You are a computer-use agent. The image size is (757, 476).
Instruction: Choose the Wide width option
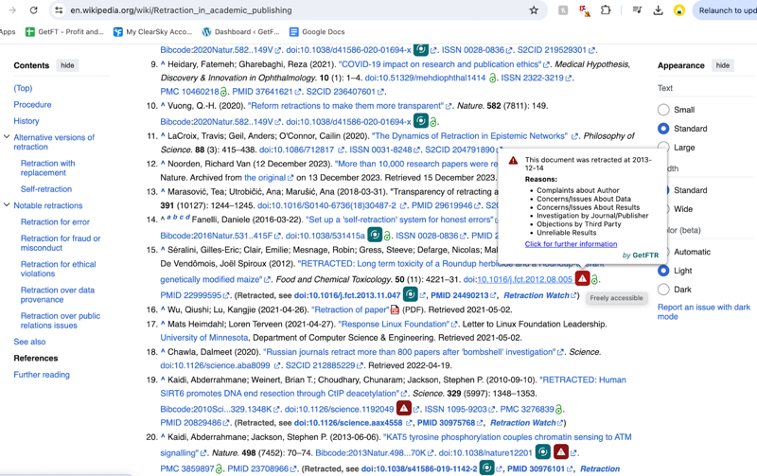[663, 209]
